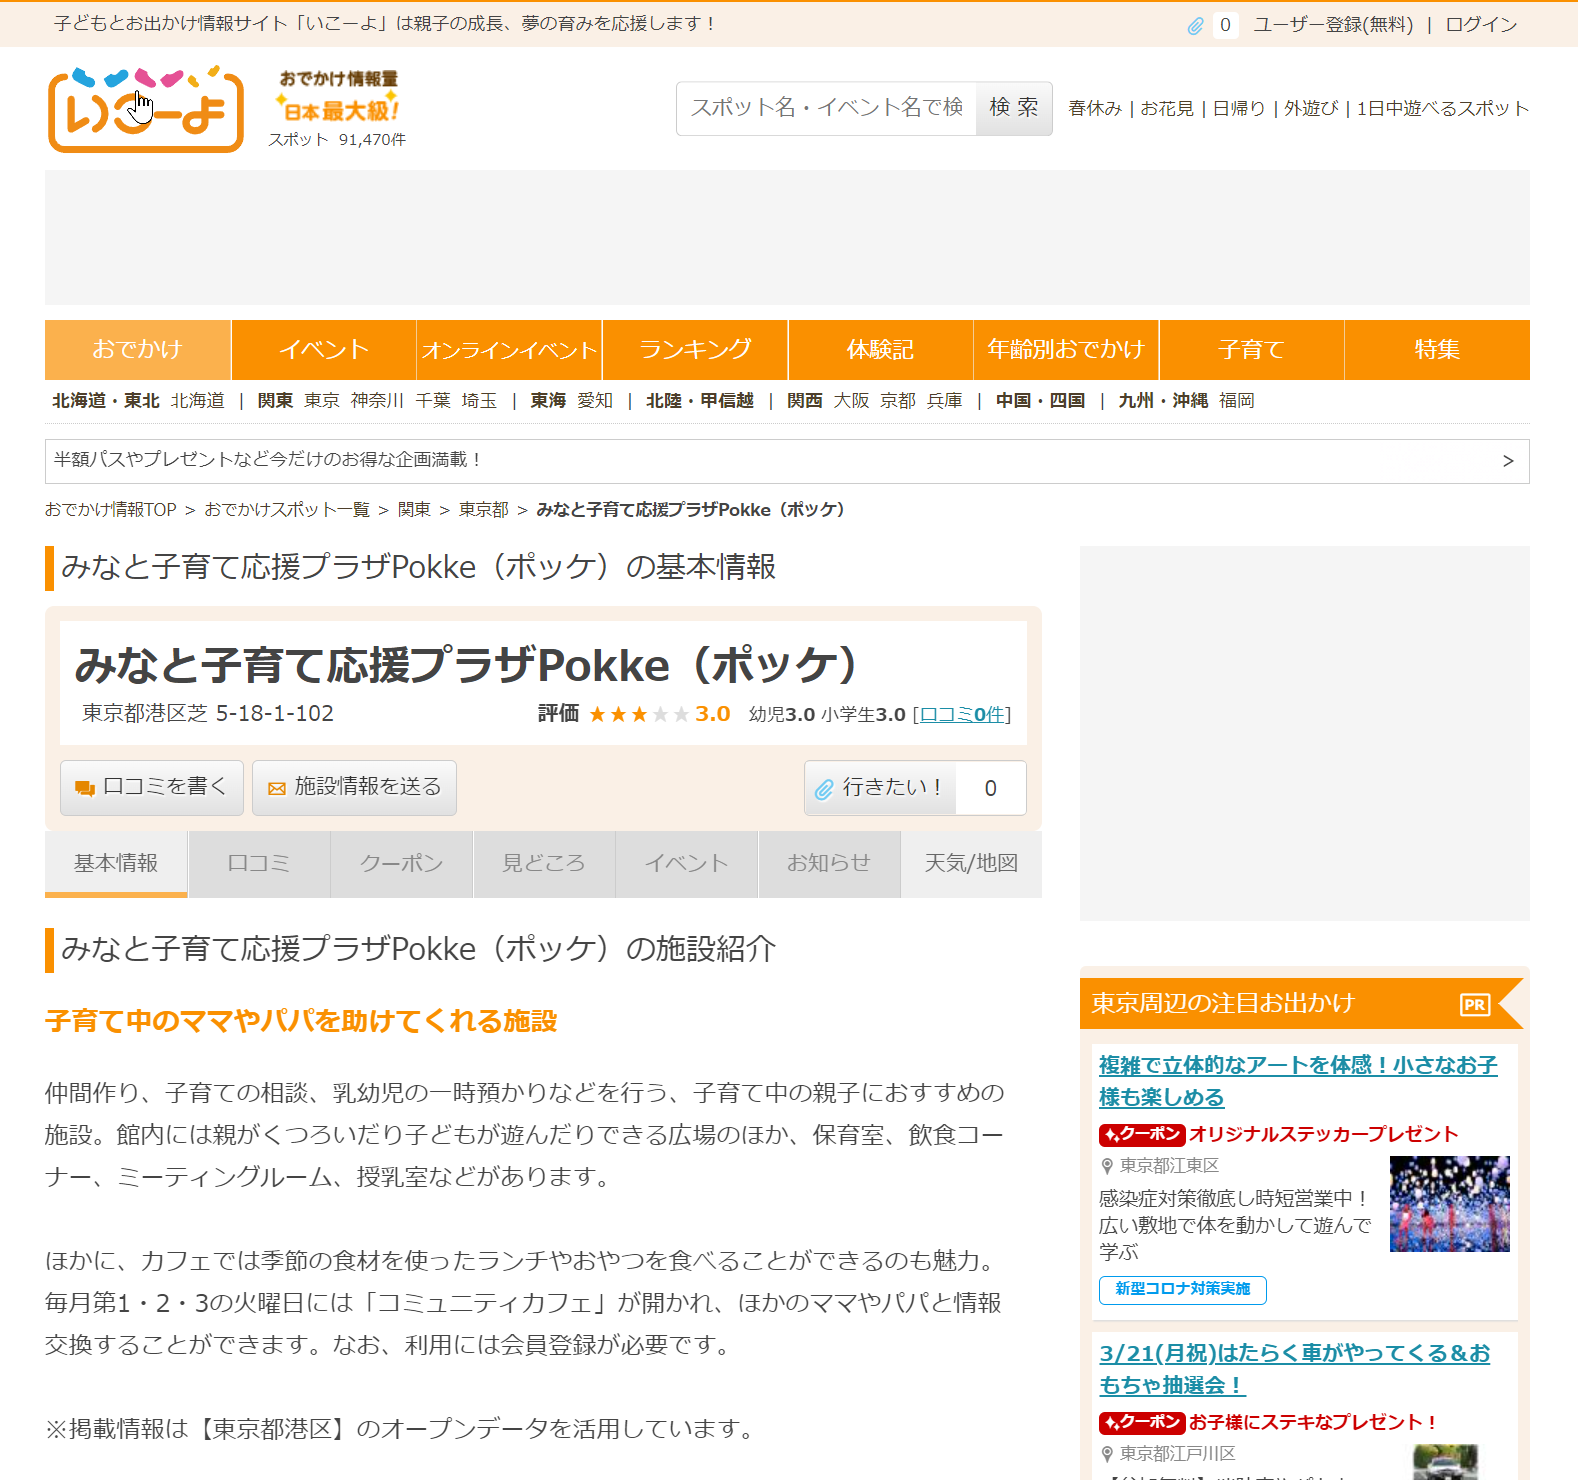
Task: Open the 子育て menu
Action: (1252, 350)
